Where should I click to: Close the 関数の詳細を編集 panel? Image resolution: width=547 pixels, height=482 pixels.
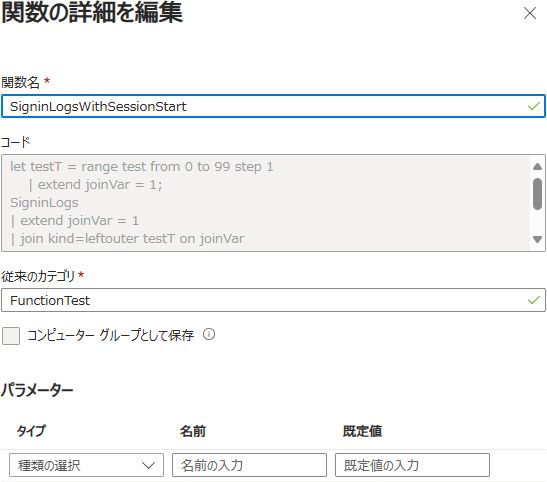(x=530, y=14)
